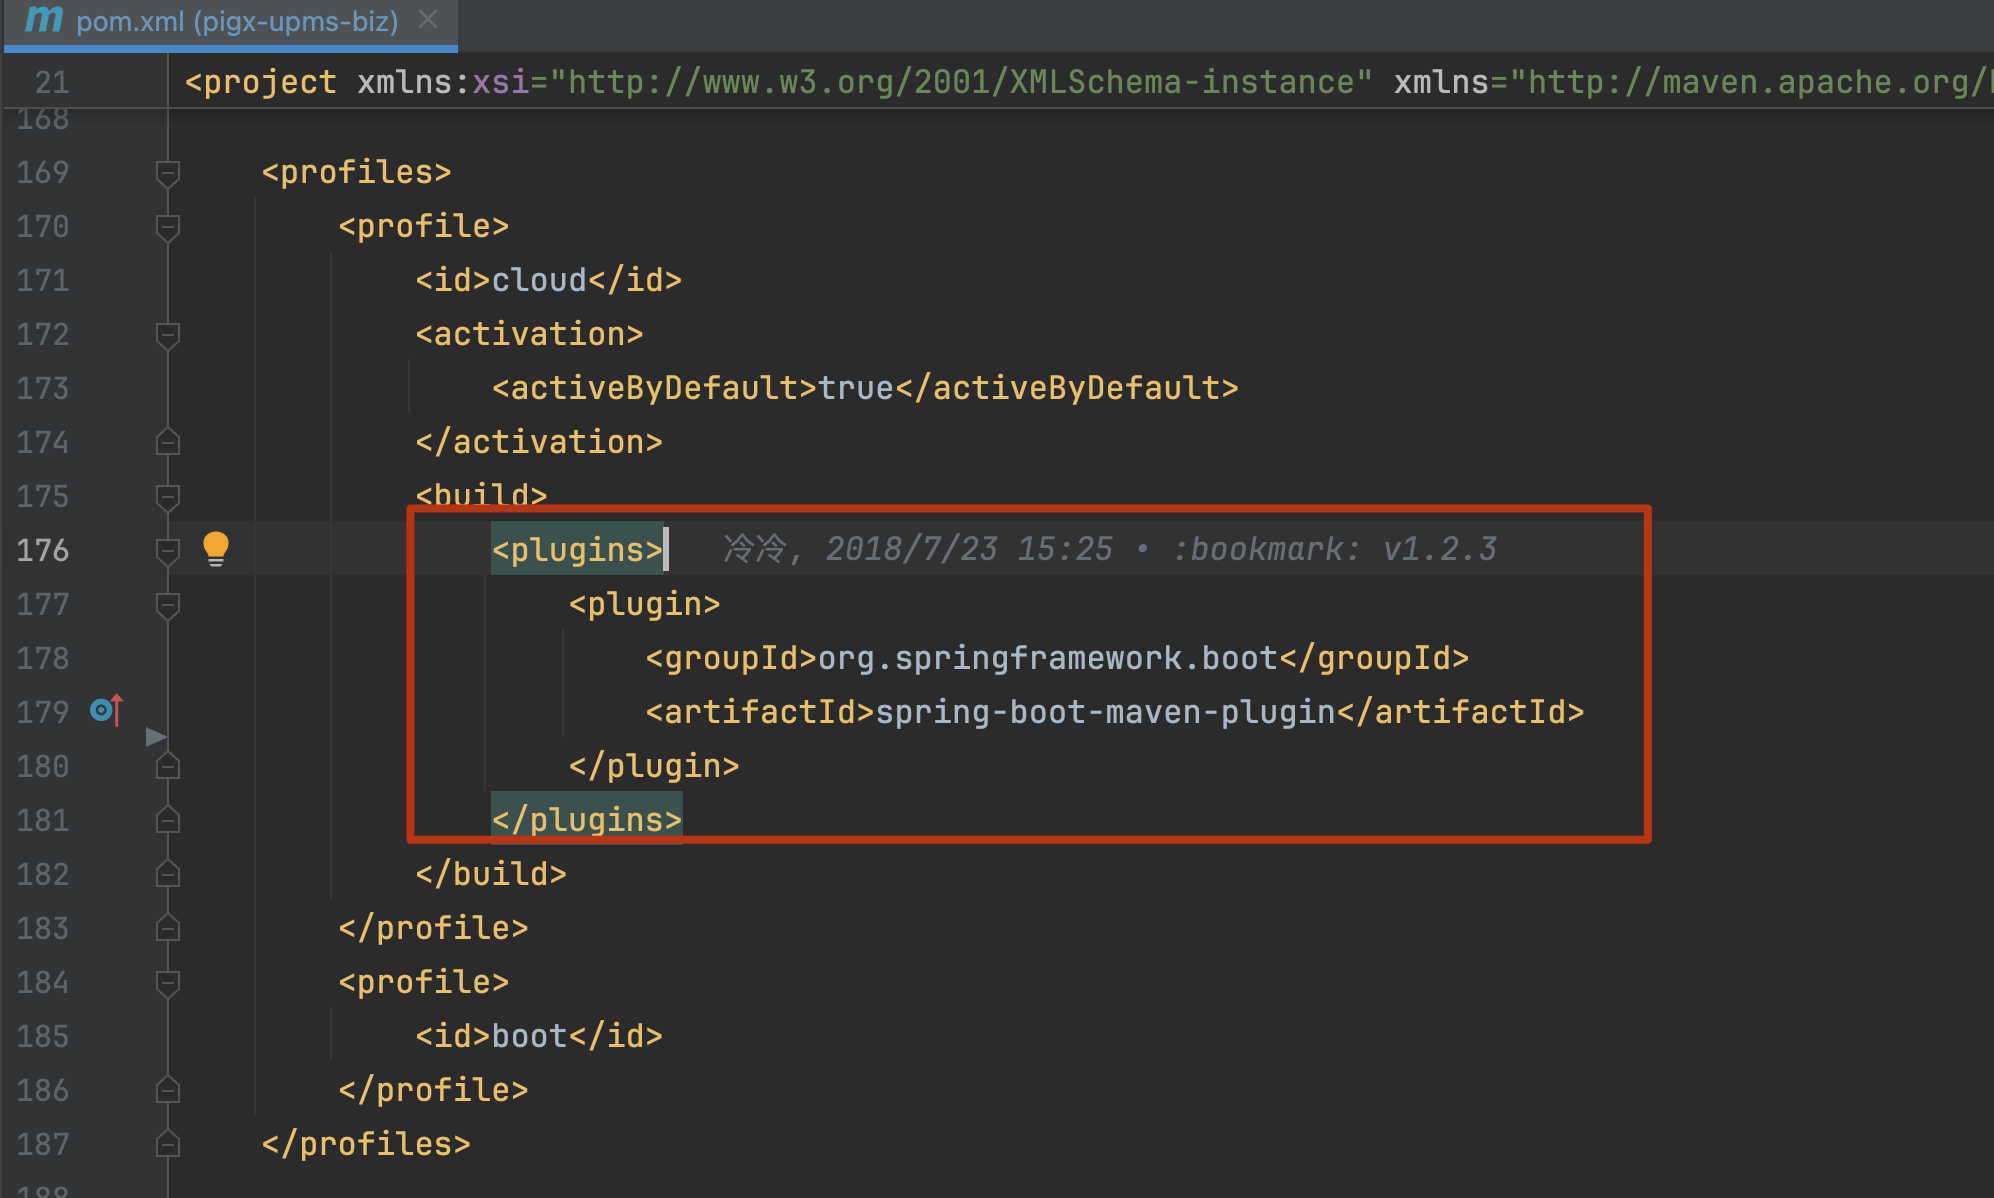Collapse the <plugins> block at line 176
This screenshot has height=1198, width=1994.
click(x=168, y=551)
